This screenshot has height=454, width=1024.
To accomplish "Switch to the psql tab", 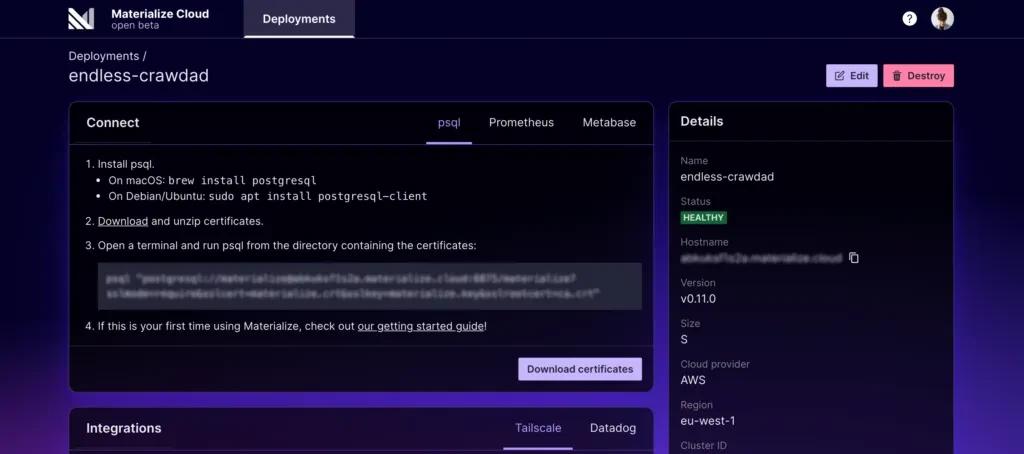I will click(x=449, y=122).
